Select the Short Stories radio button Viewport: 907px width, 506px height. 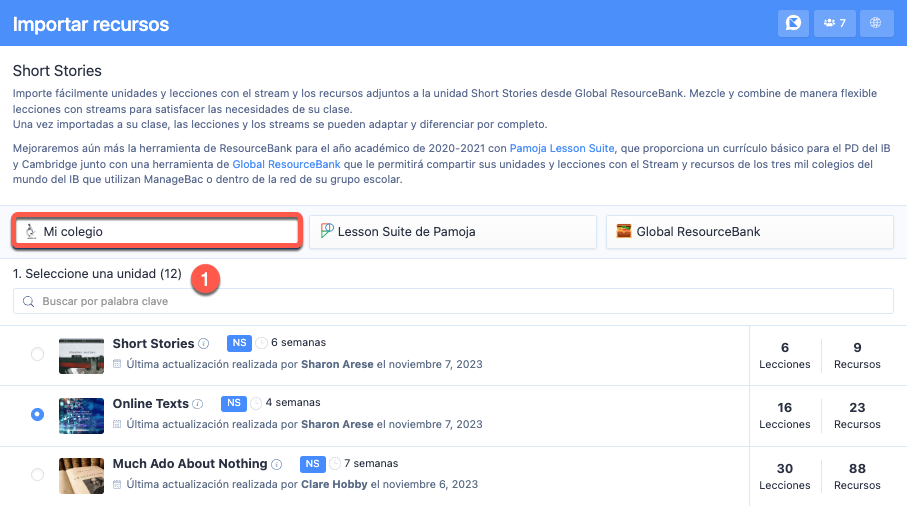[x=38, y=354]
